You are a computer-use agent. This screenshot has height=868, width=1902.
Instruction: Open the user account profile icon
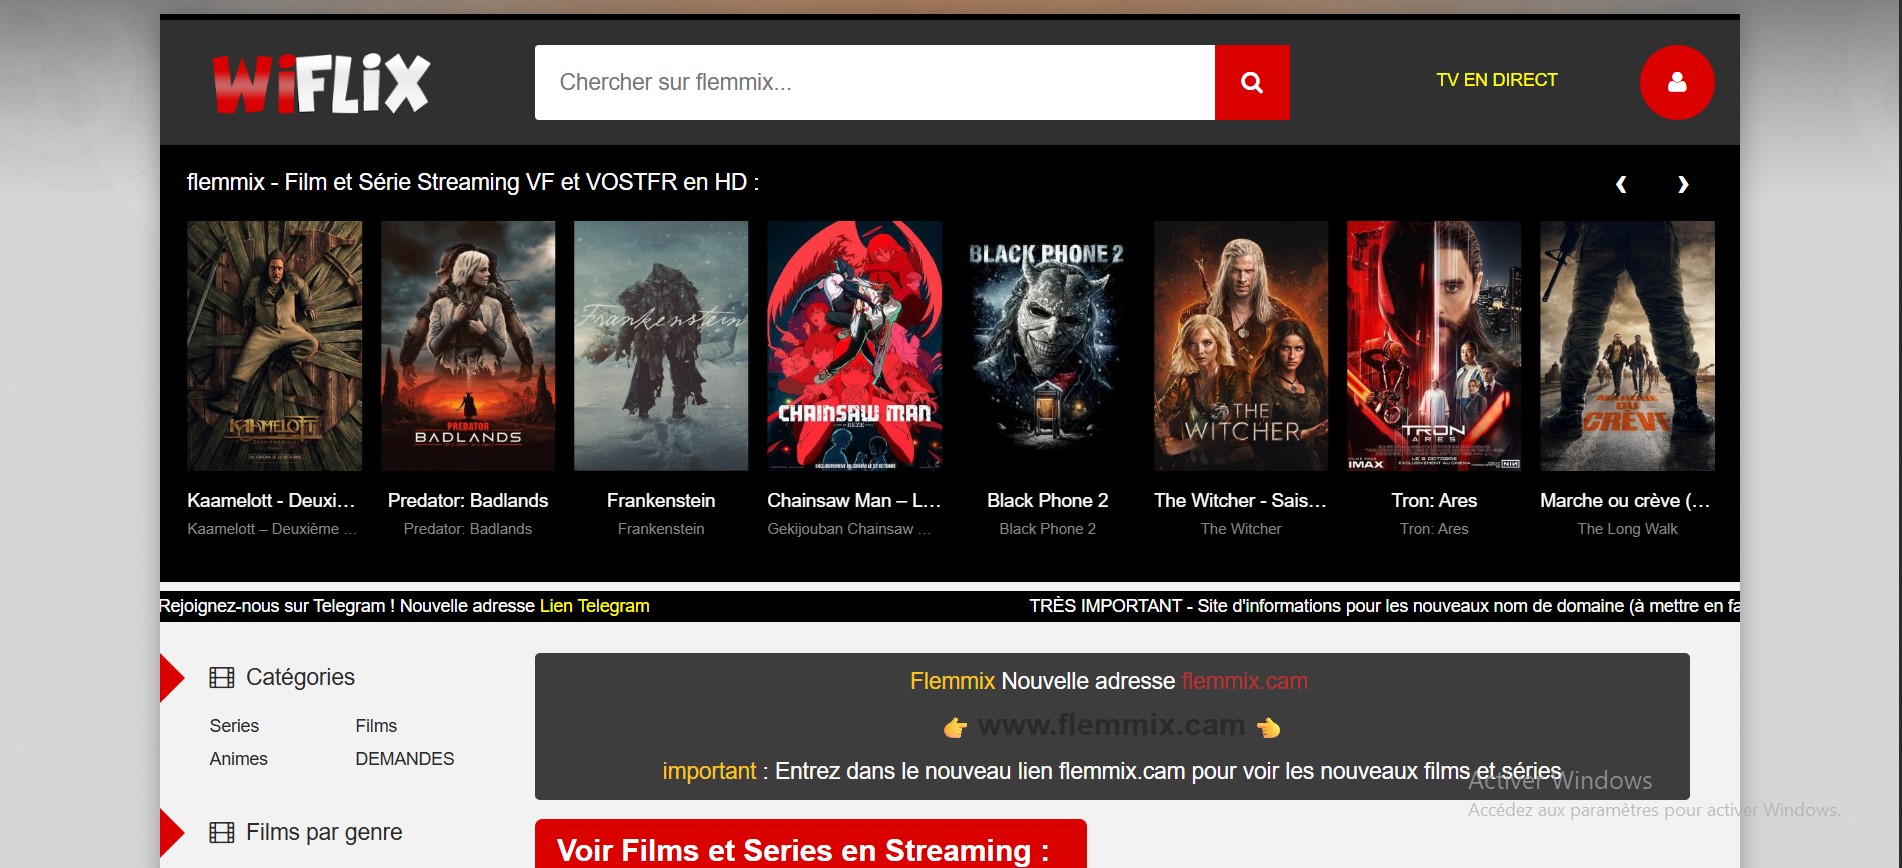(x=1676, y=83)
